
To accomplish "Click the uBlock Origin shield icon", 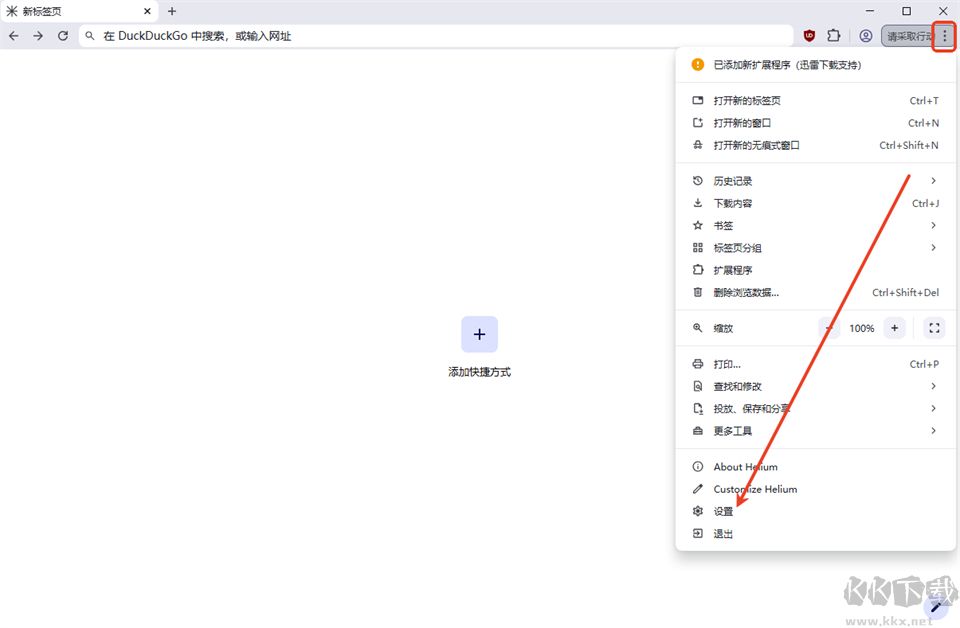I will 809,36.
